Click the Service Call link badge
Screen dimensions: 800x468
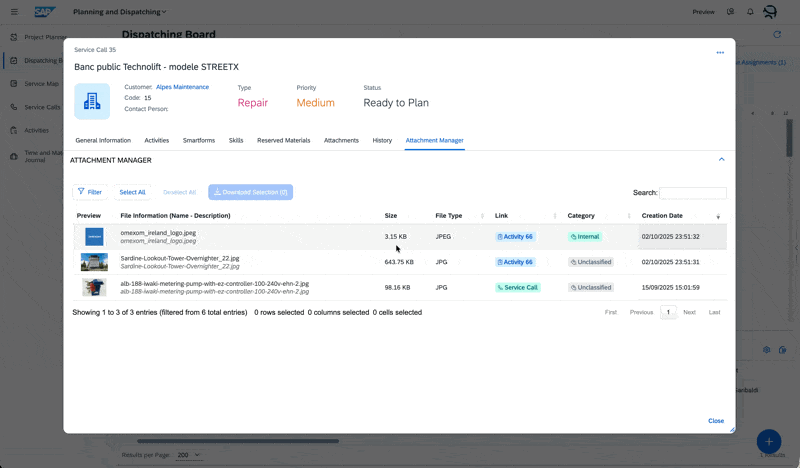[517, 287]
